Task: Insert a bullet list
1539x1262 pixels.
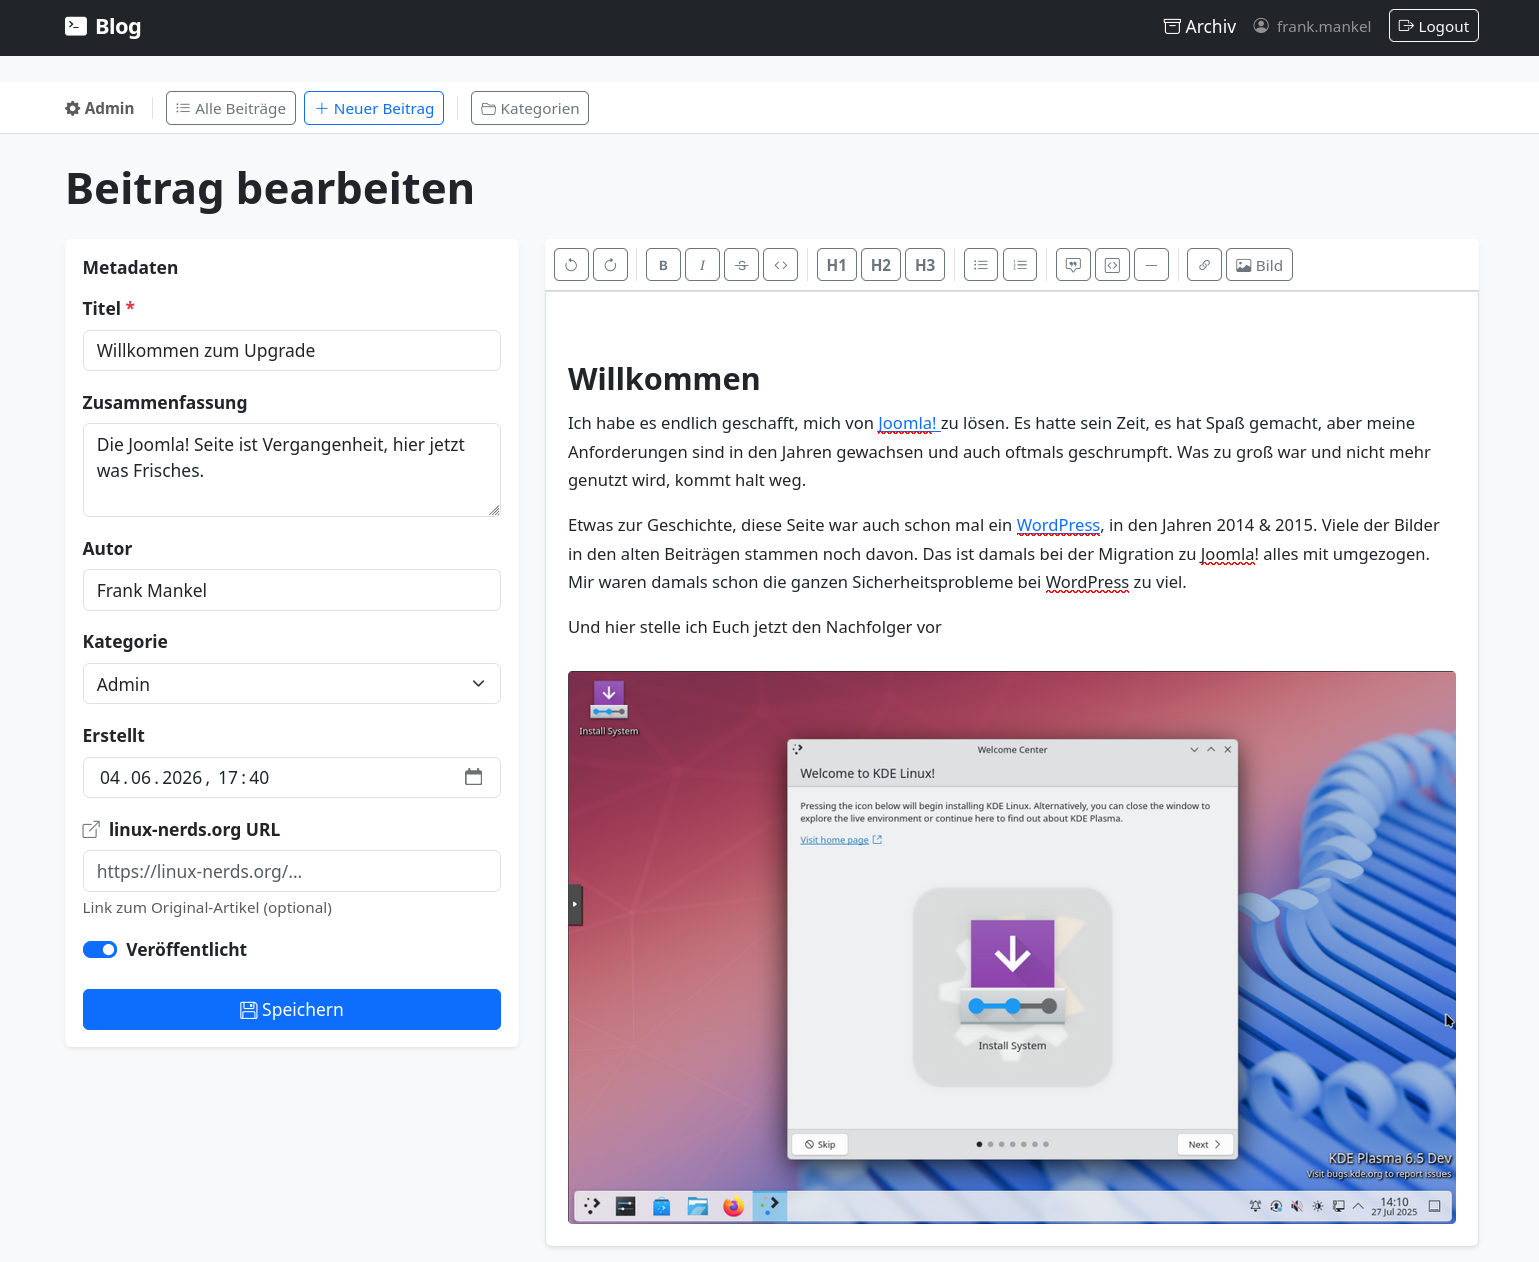Action: (981, 265)
